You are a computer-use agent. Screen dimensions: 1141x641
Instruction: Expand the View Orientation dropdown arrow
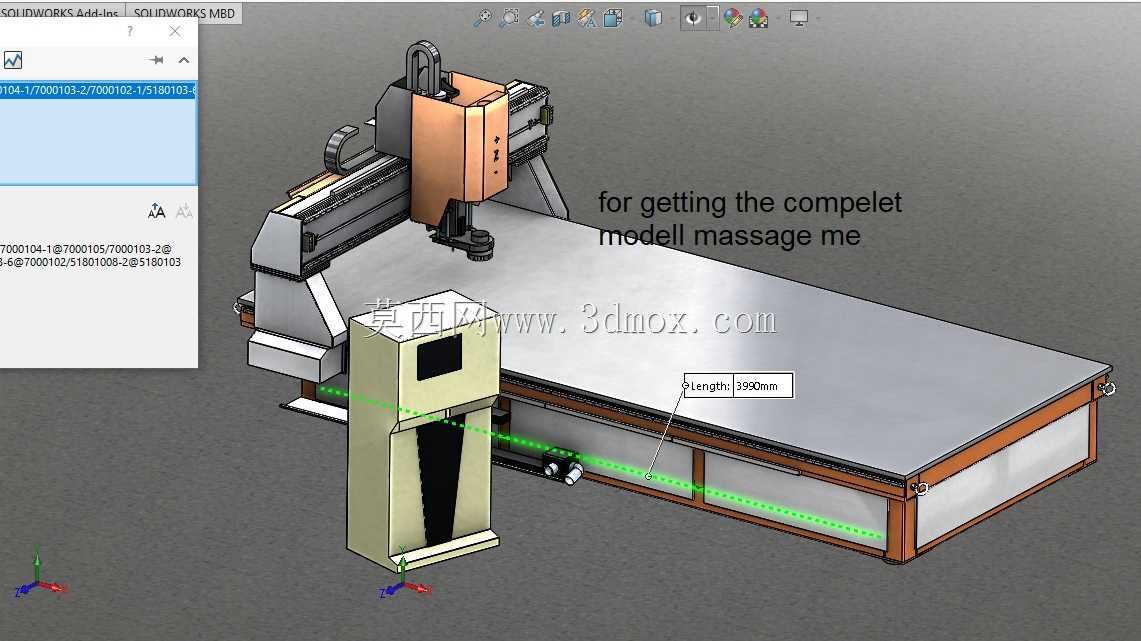click(x=632, y=18)
